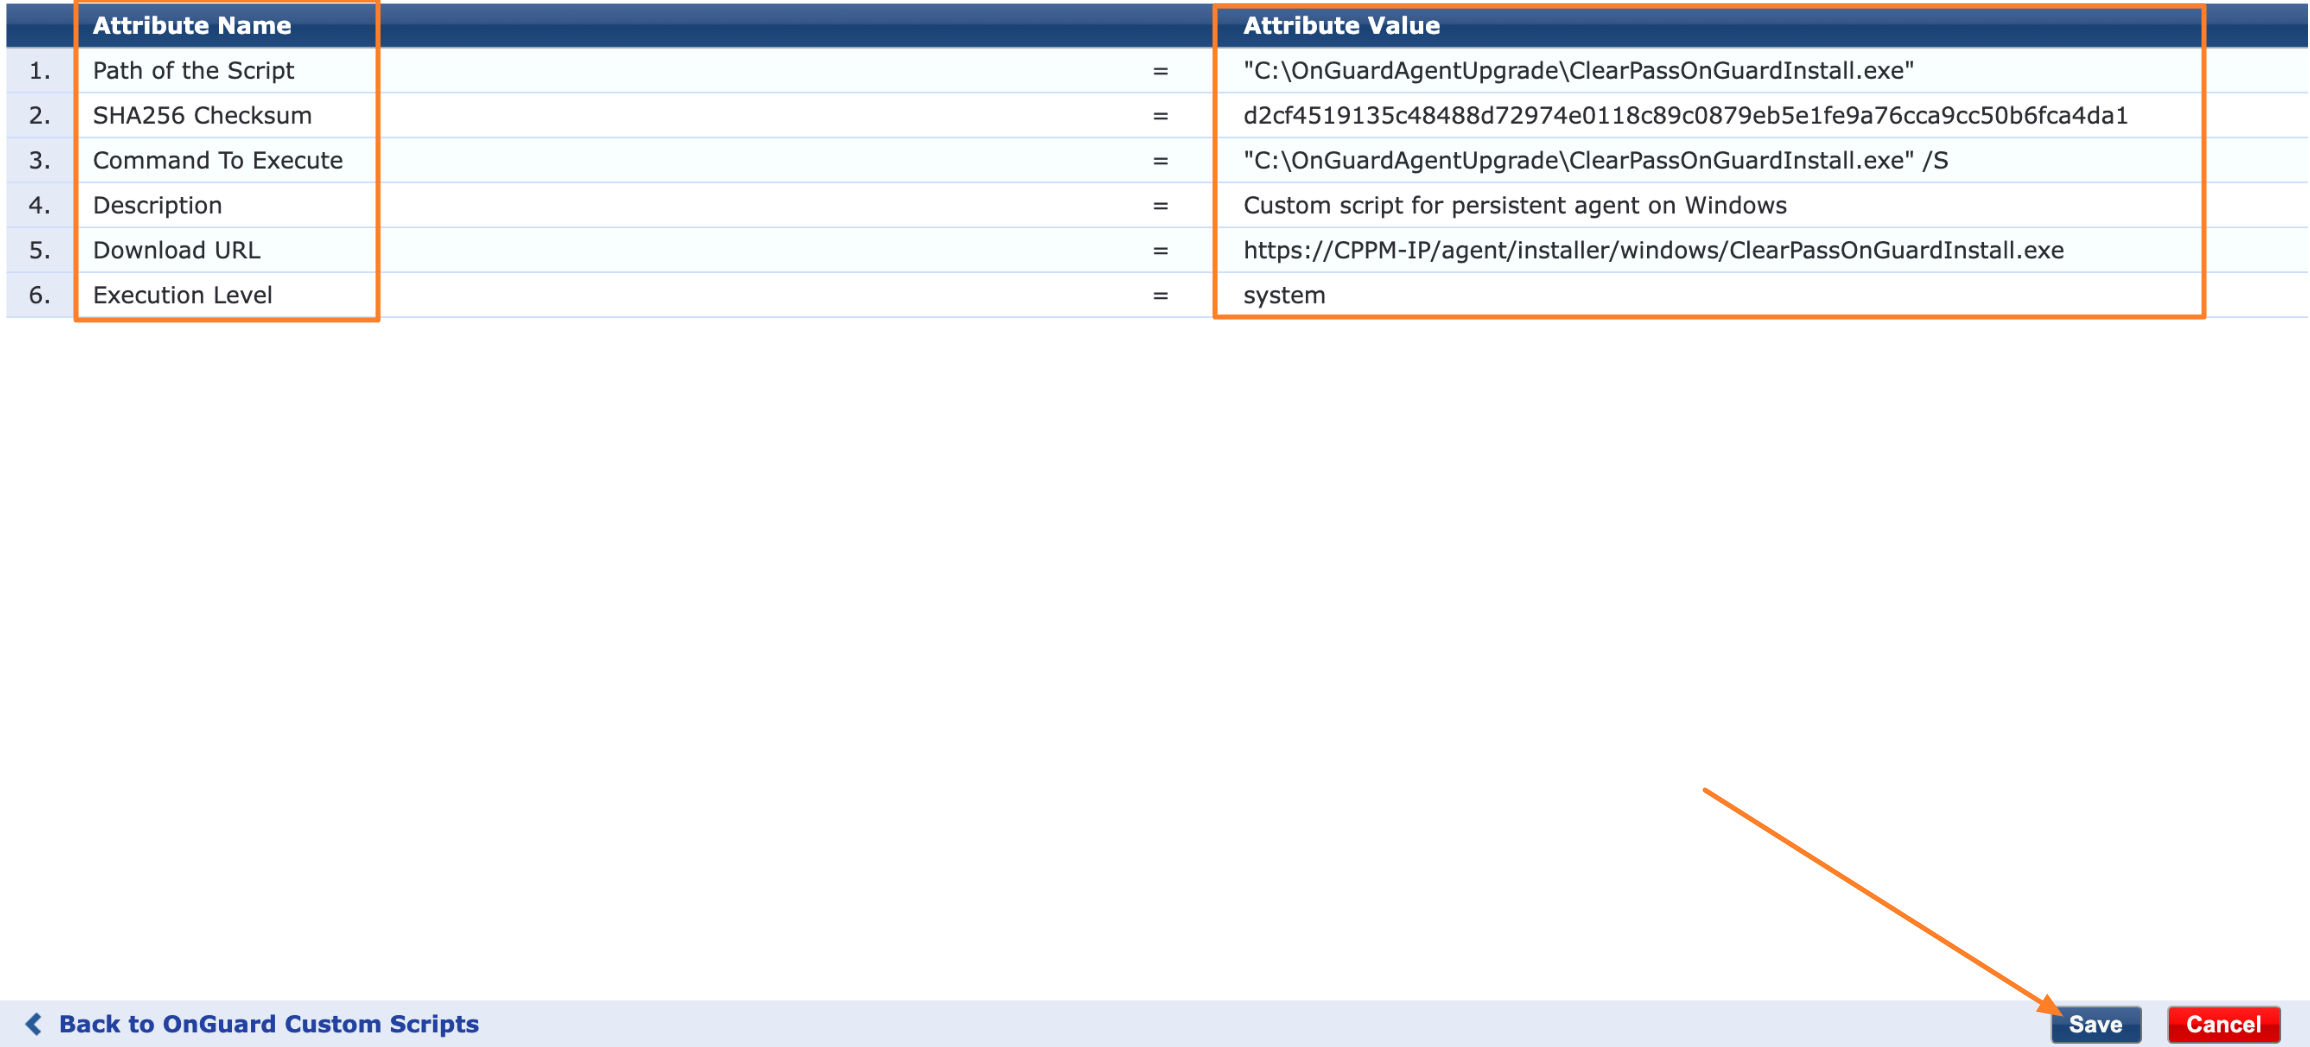Click the Attribute Name column header
This screenshot has height=1047, width=2310.
[x=192, y=26]
